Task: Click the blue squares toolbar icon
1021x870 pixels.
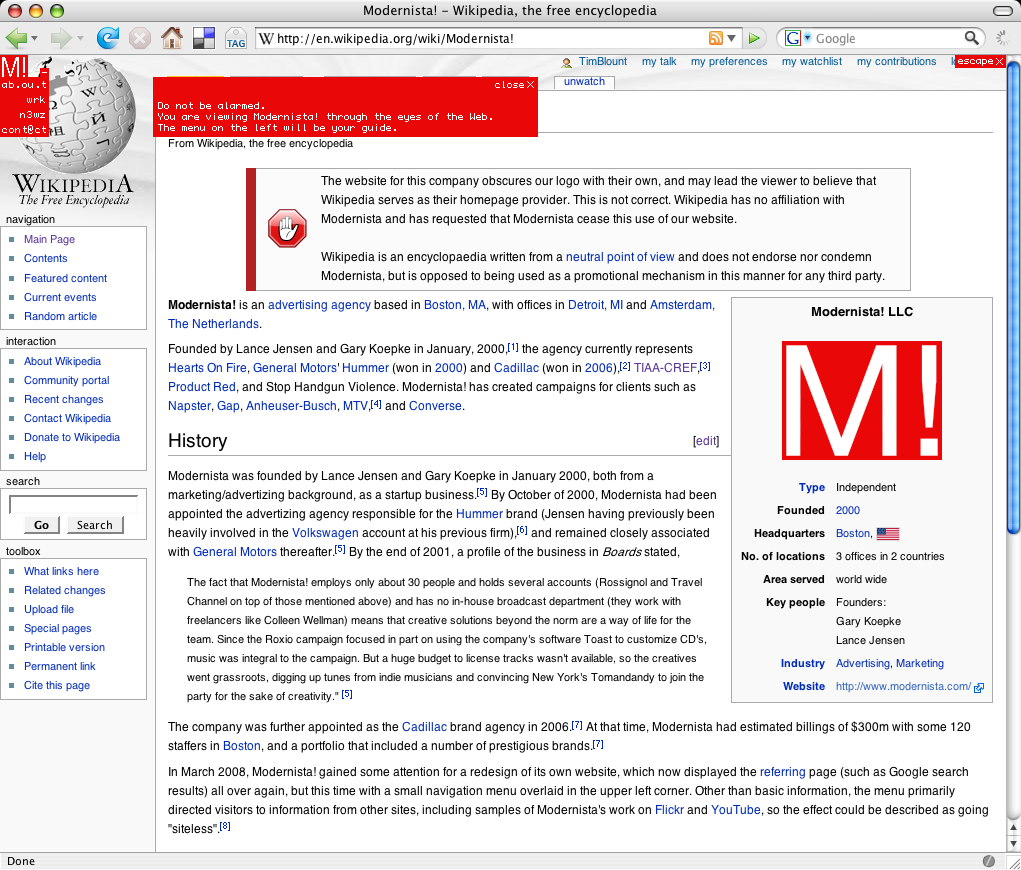Action: tap(204, 38)
